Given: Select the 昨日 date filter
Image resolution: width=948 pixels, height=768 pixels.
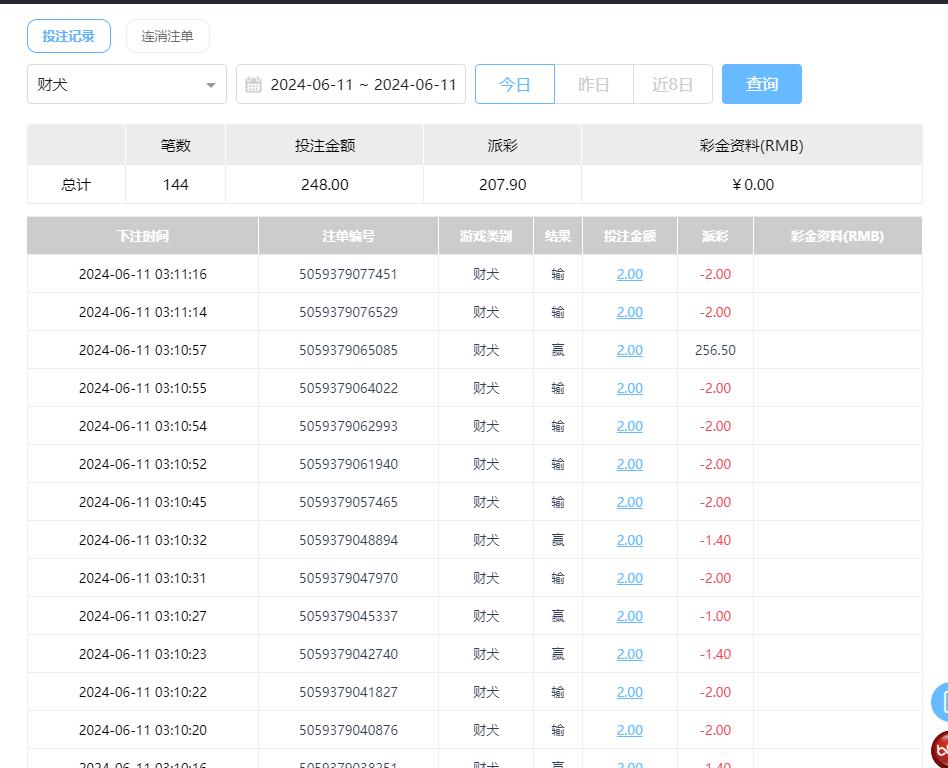Looking at the screenshot, I should pyautogui.click(x=594, y=84).
